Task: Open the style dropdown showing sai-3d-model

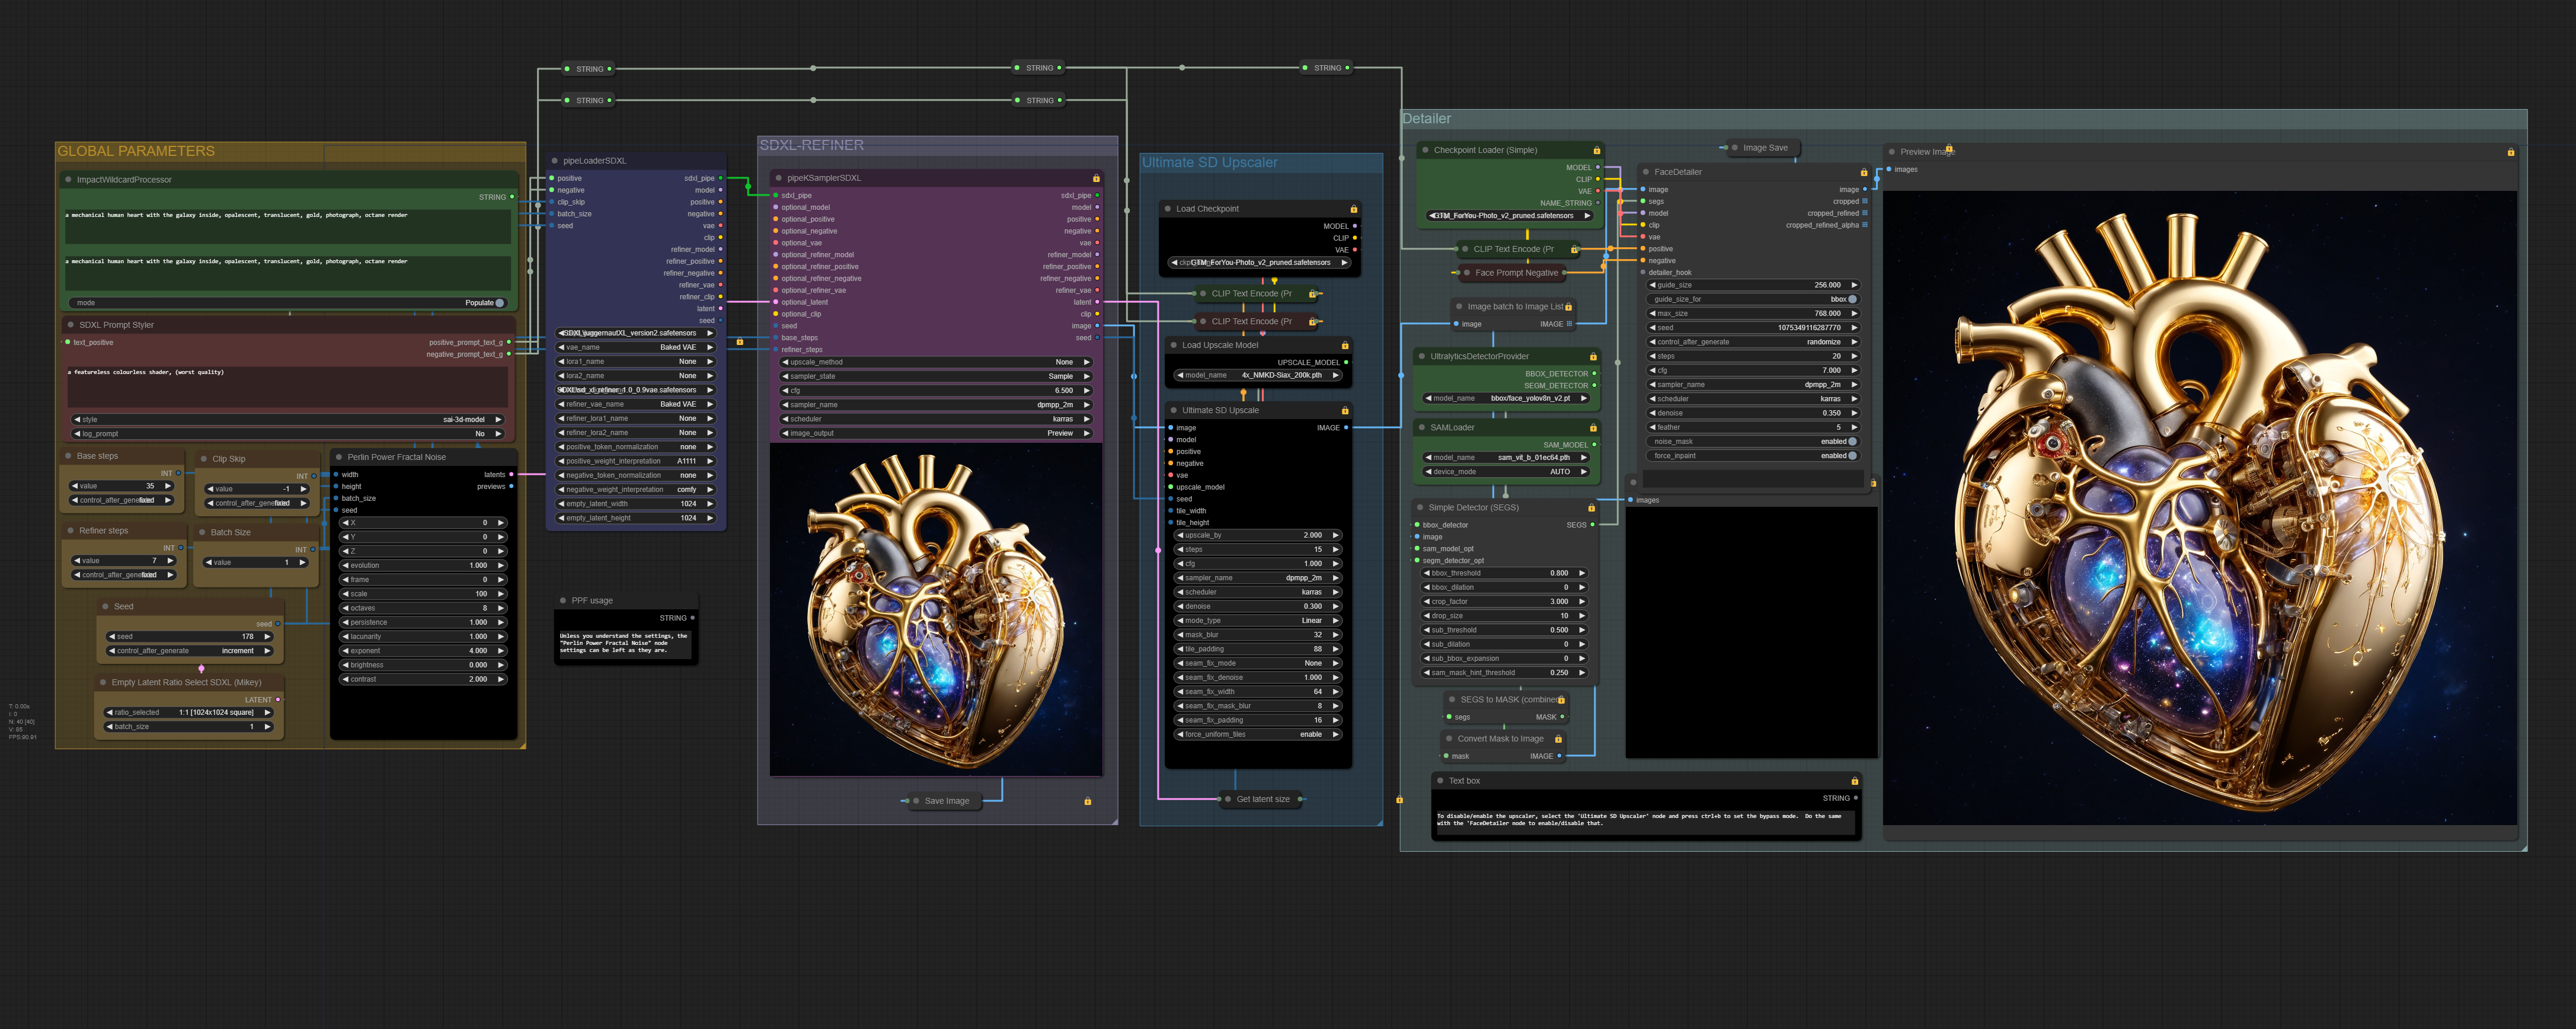Action: click(x=287, y=420)
